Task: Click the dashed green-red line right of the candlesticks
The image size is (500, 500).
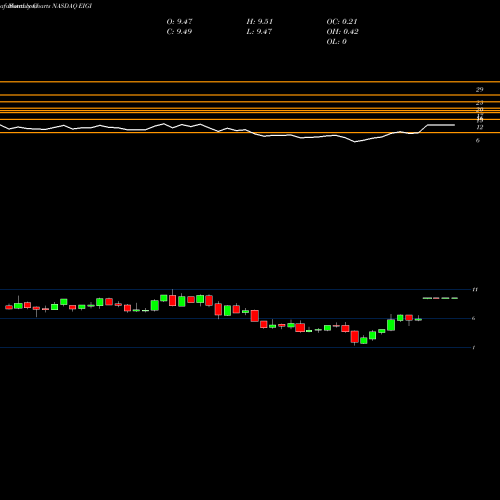Action: click(440, 298)
